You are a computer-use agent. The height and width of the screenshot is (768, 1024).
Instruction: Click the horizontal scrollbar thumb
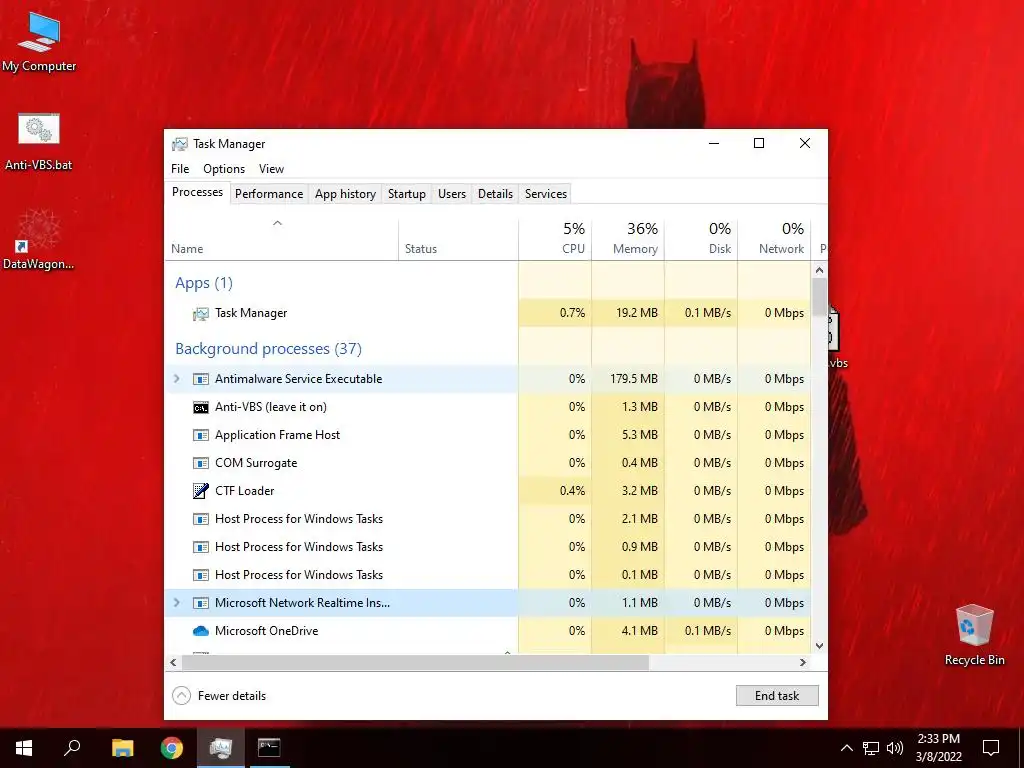[415, 662]
